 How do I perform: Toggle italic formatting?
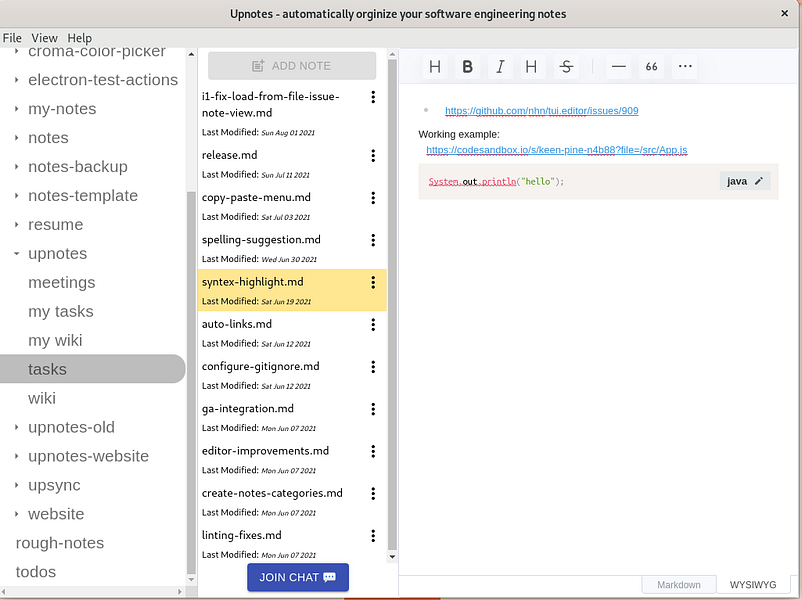500,66
